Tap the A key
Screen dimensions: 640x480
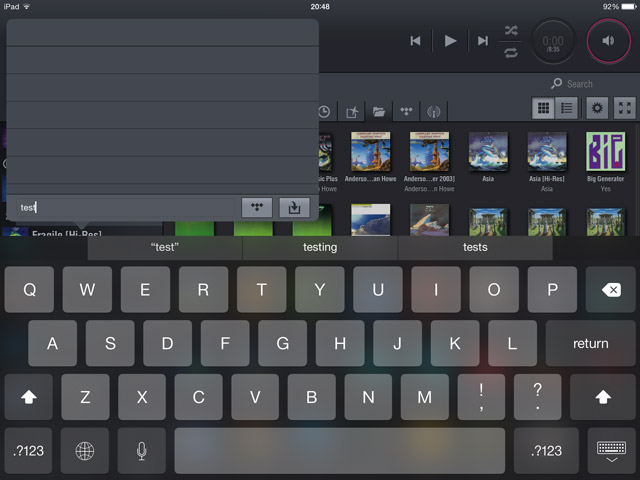click(52, 343)
